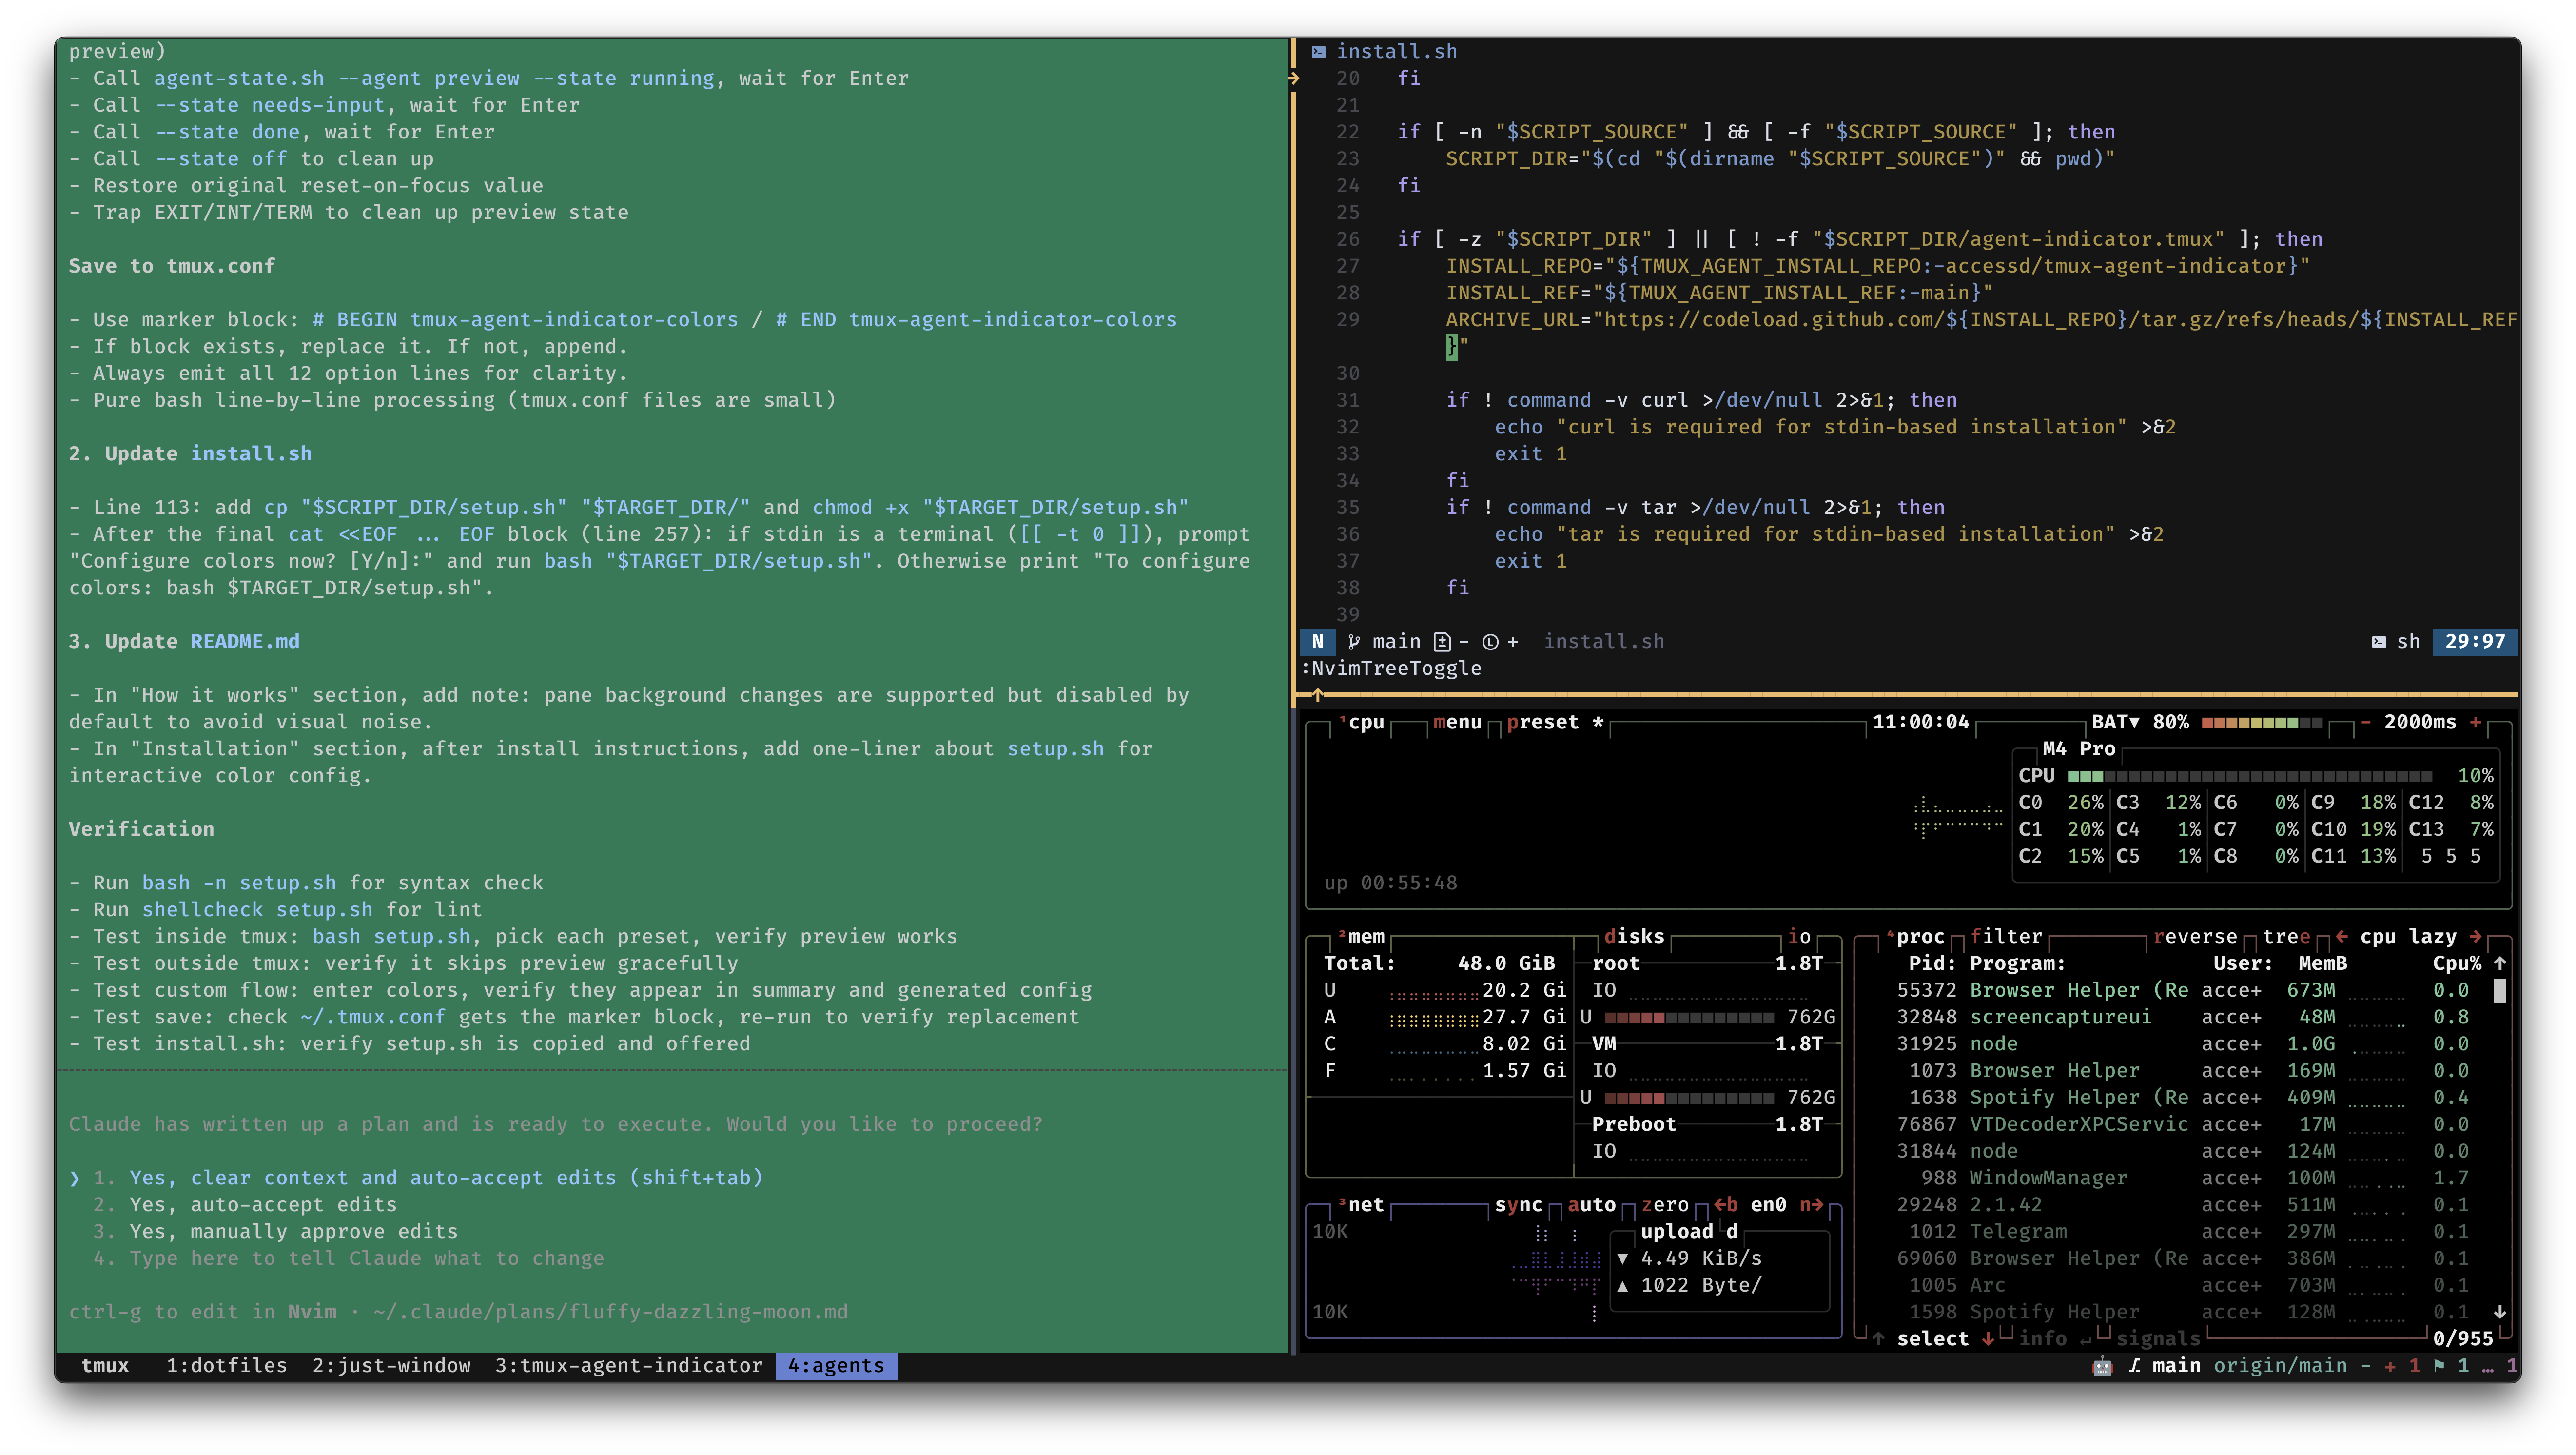Click the shell filetype icon next to sh
Image resolution: width=2576 pixels, height=1455 pixels.
click(2379, 641)
